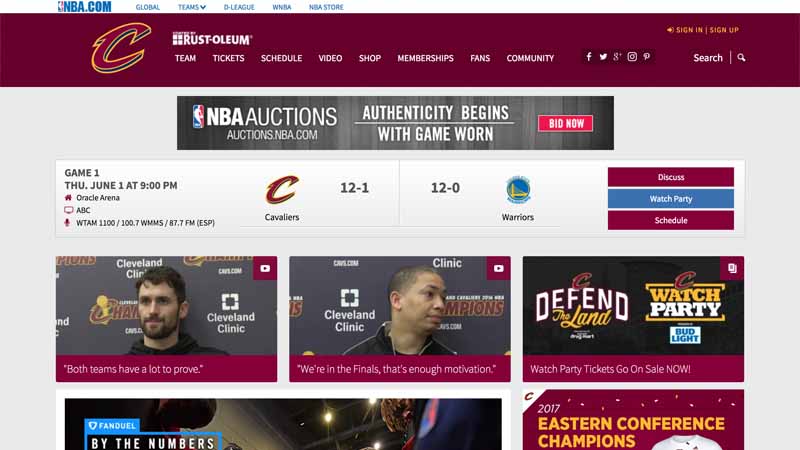
Task: Open the Instagram icon in header
Action: tap(632, 57)
